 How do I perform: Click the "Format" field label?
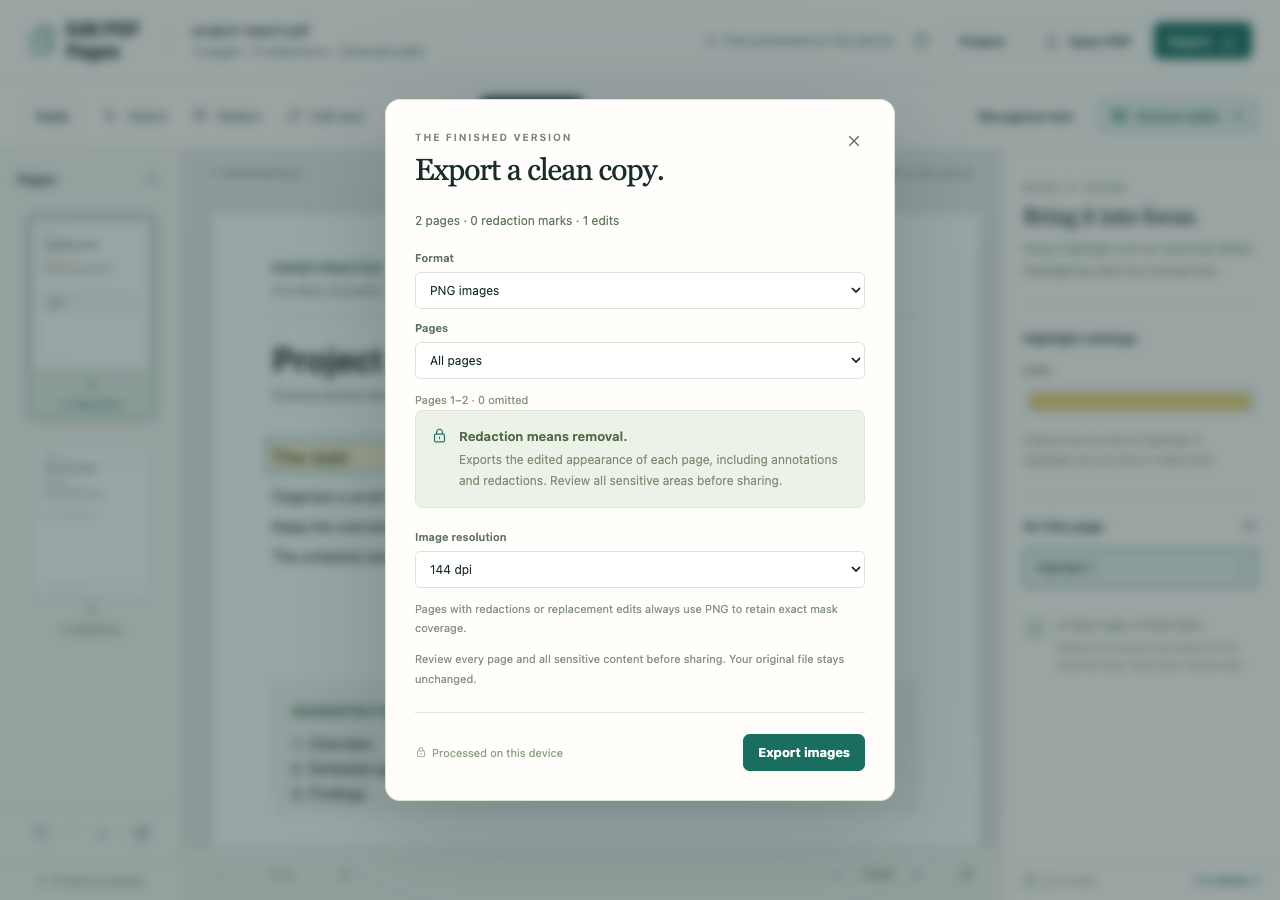coord(434,258)
